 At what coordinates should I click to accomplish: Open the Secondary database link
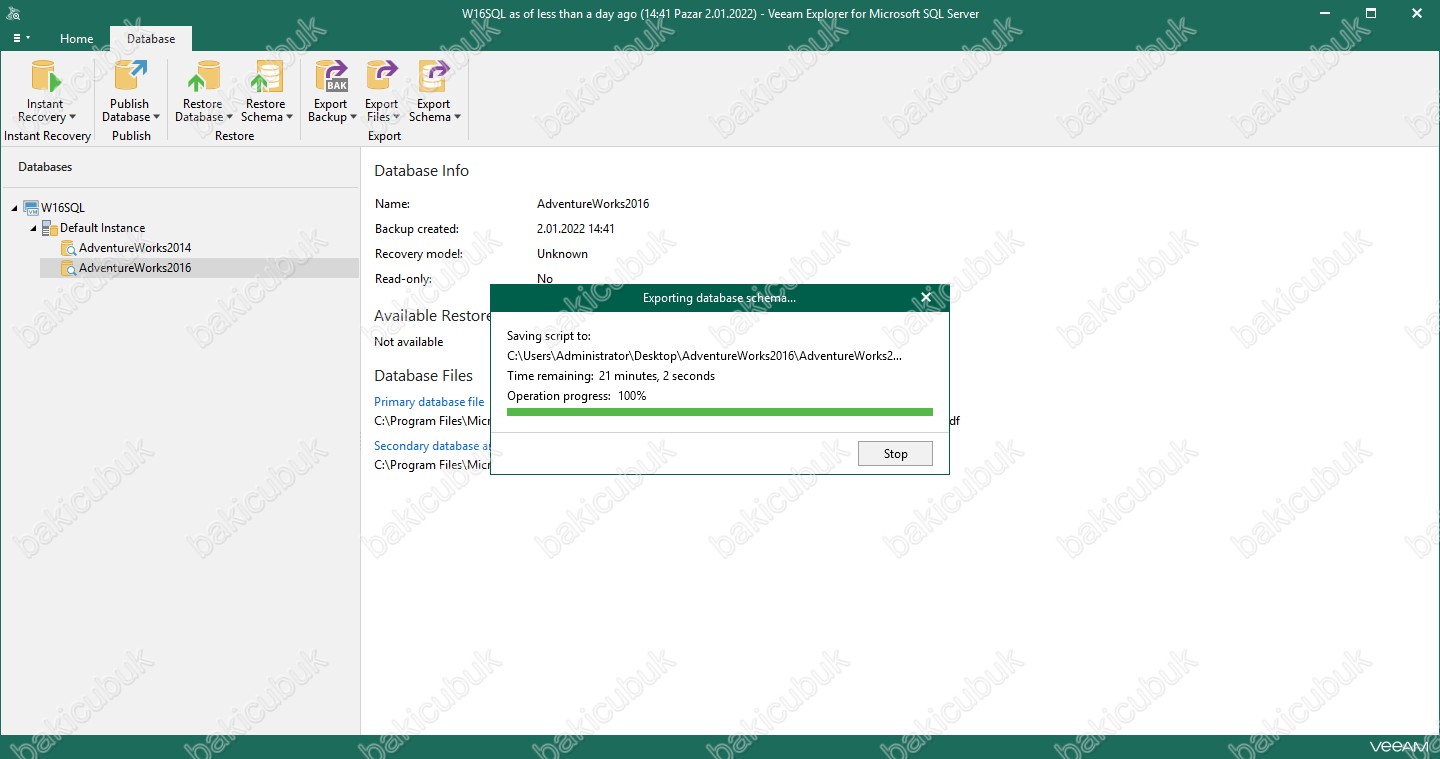click(432, 446)
